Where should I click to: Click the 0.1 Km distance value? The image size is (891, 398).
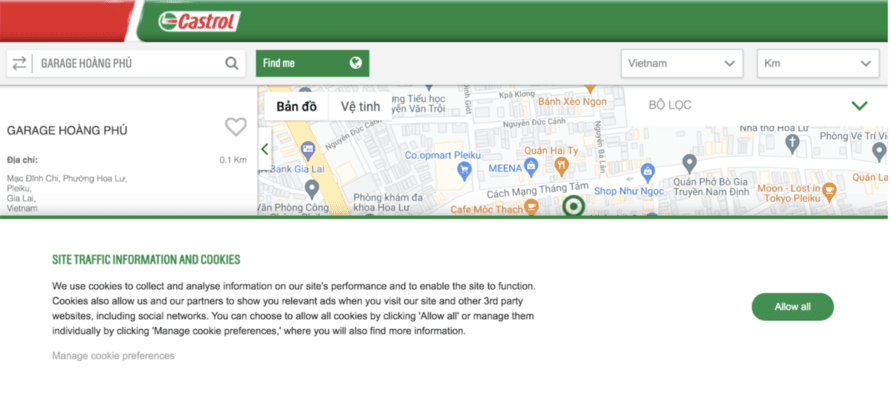coord(233,160)
